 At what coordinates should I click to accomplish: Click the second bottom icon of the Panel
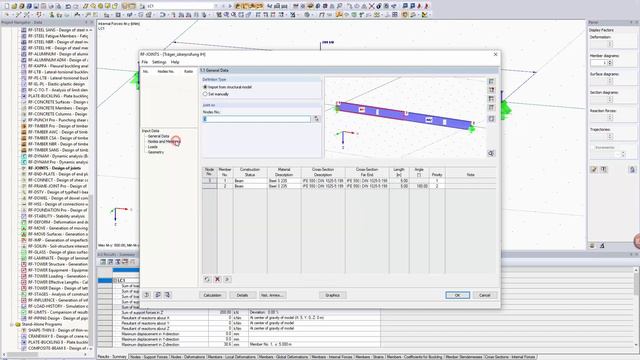click(x=602, y=245)
